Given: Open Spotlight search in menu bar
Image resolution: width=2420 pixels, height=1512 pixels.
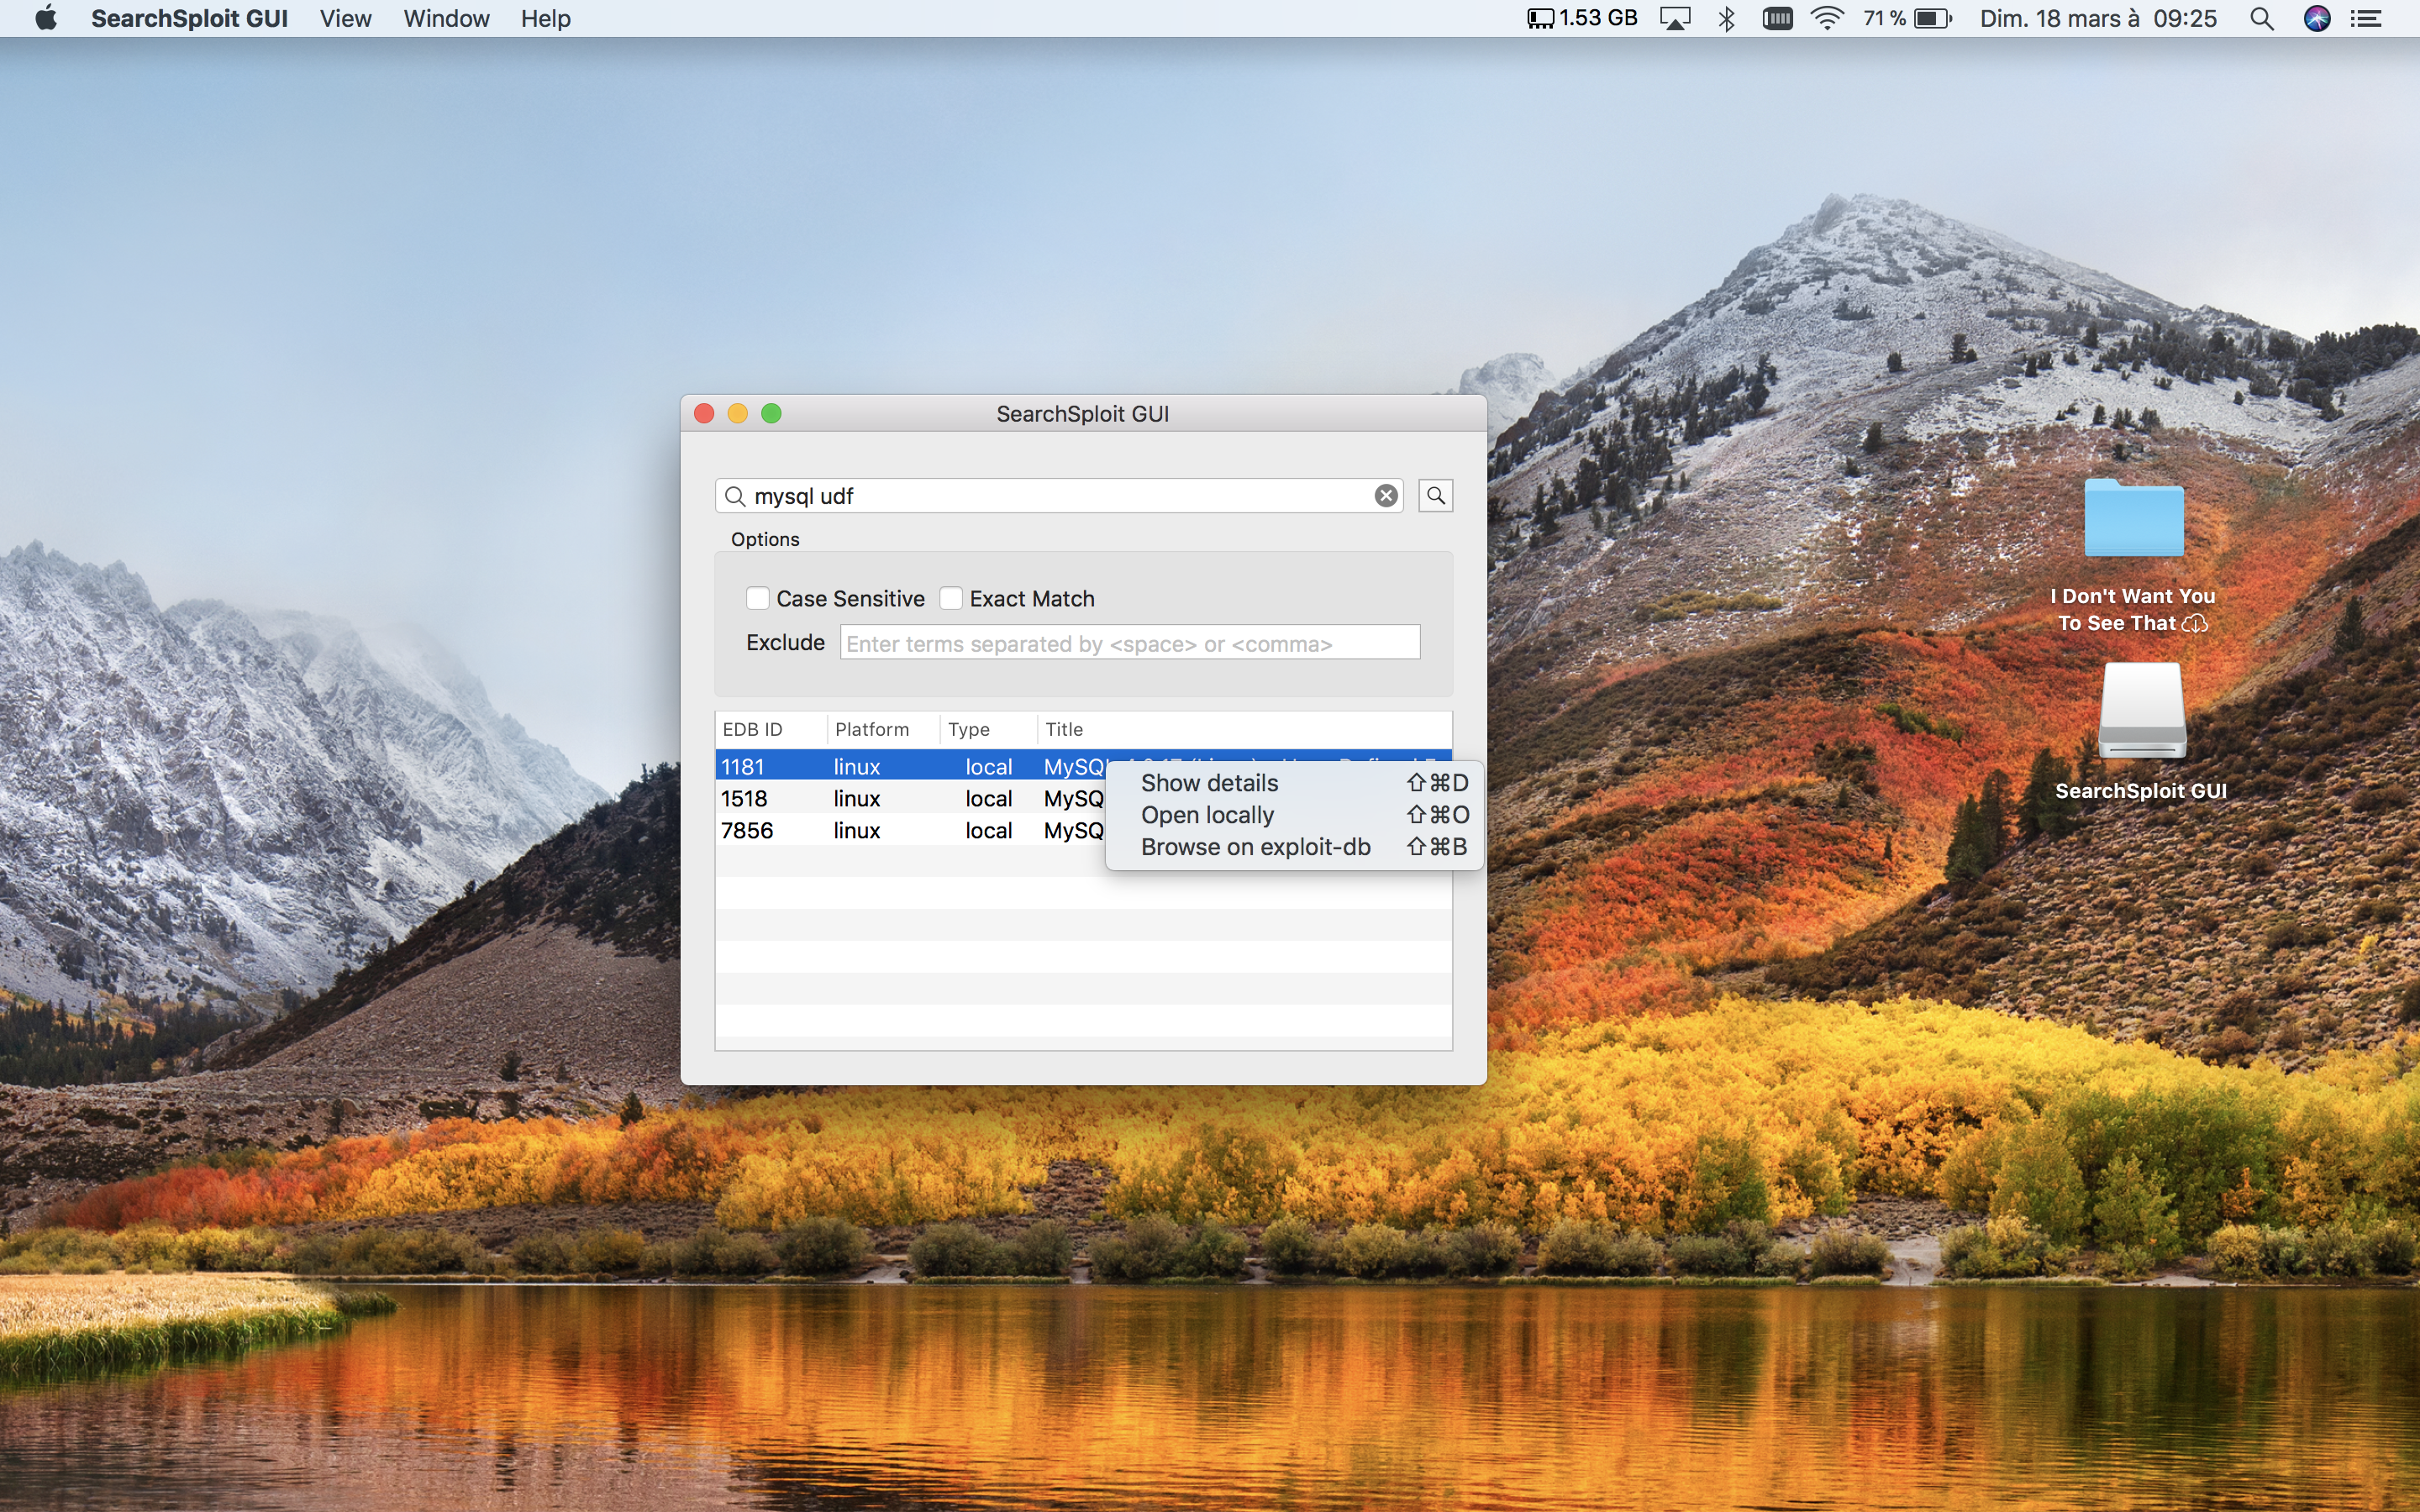Looking at the screenshot, I should pos(2261,19).
